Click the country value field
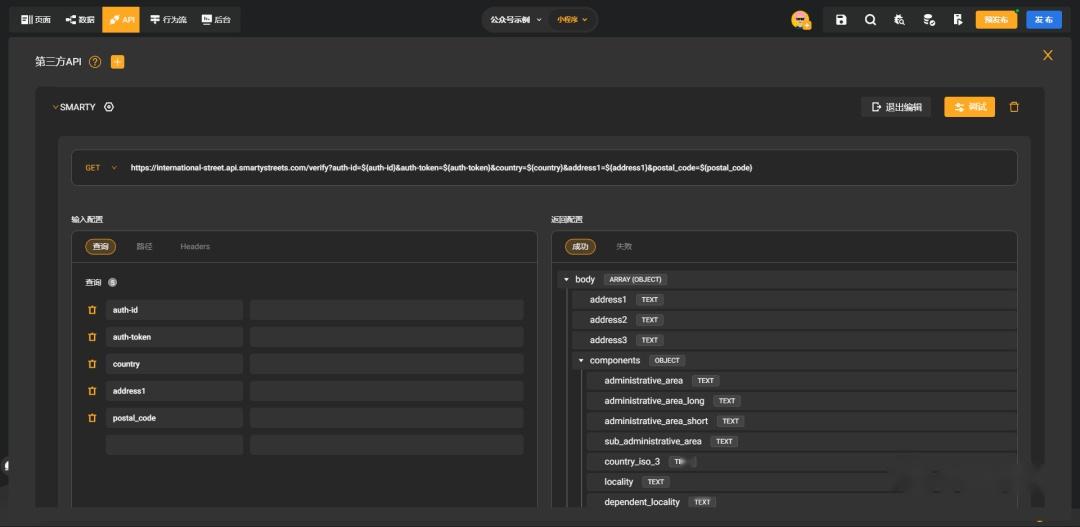The height and width of the screenshot is (527, 1080). click(386, 364)
